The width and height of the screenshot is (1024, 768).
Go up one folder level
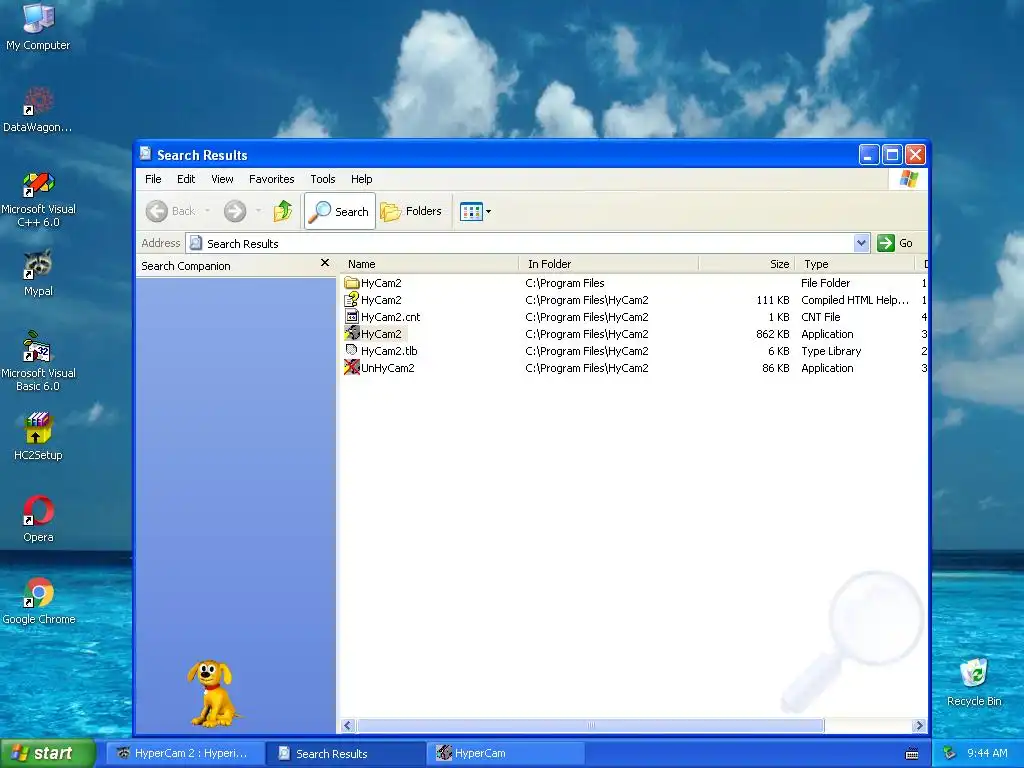(283, 211)
